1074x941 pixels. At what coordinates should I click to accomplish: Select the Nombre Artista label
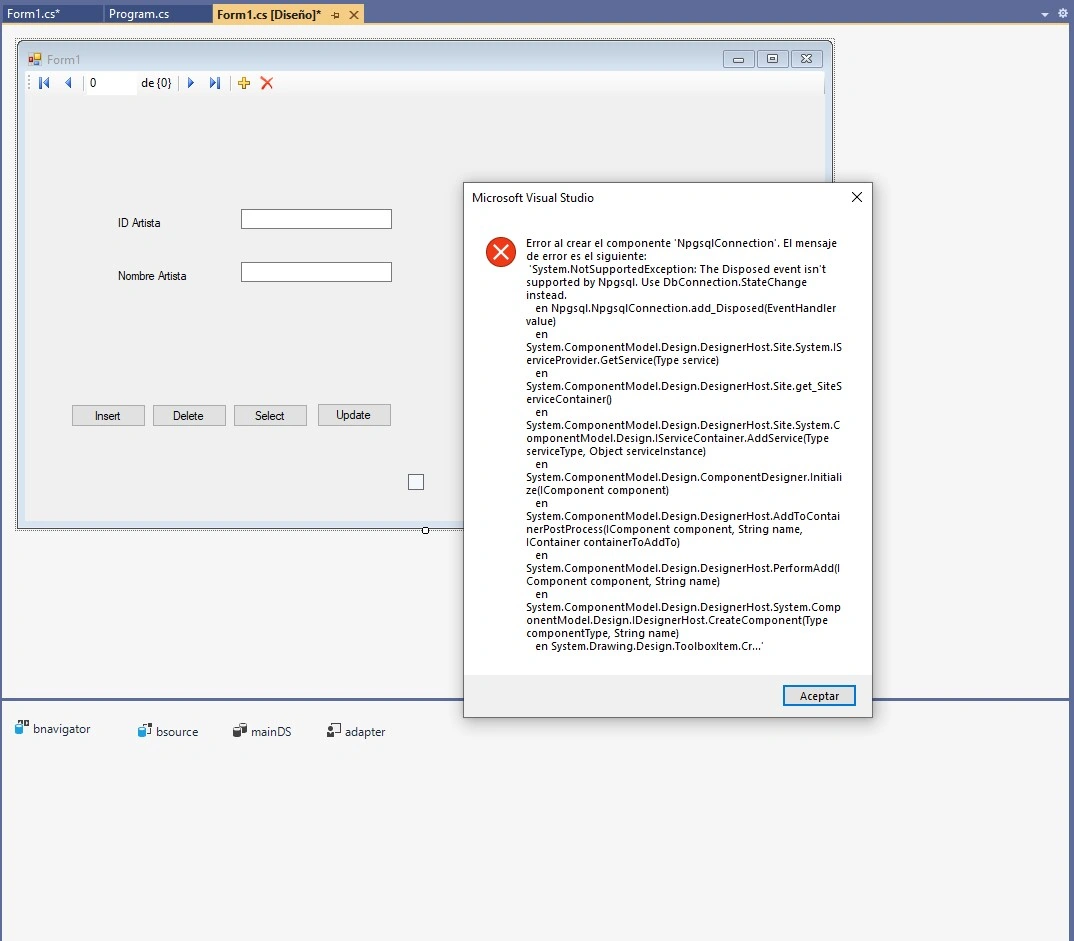click(152, 276)
